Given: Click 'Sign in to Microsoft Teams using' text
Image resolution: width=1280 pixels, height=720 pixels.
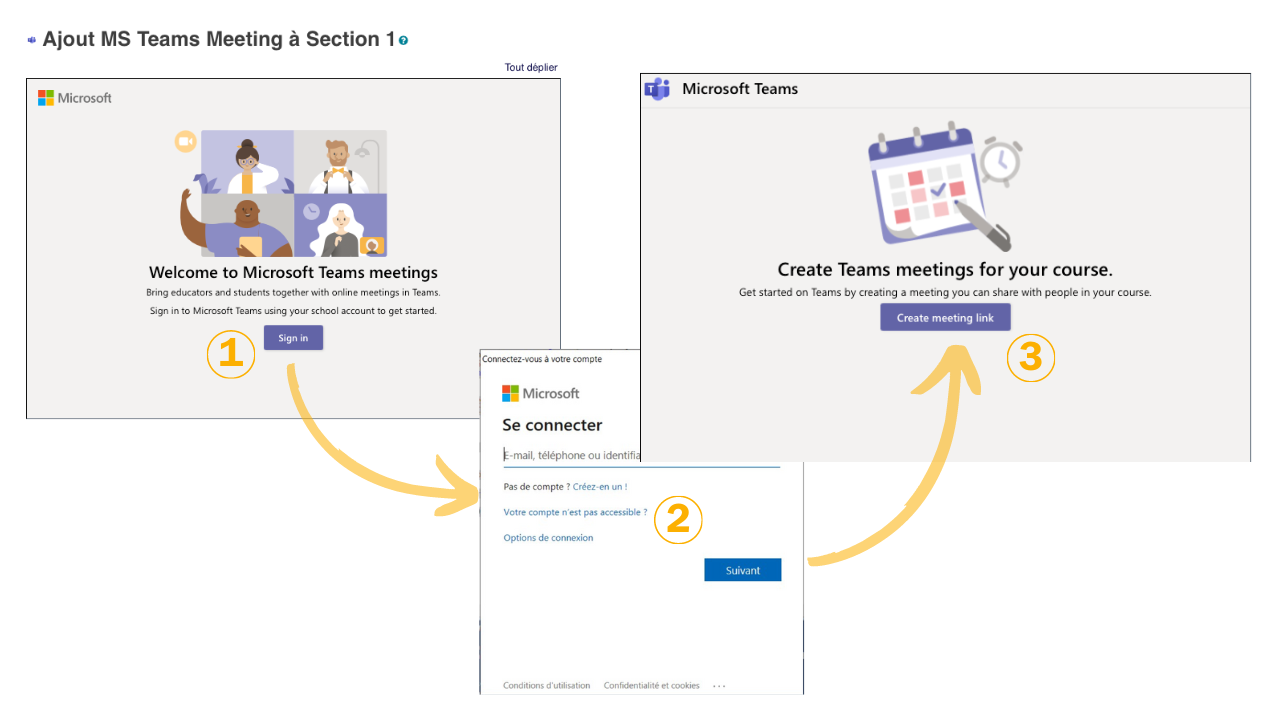Looking at the screenshot, I should (293, 311).
